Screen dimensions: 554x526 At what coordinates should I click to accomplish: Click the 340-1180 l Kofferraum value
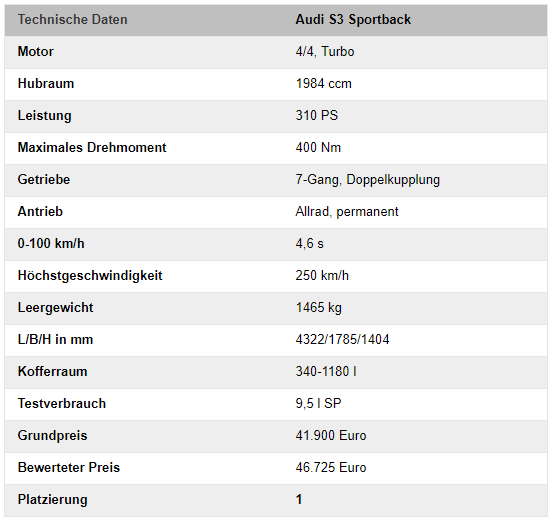point(326,372)
